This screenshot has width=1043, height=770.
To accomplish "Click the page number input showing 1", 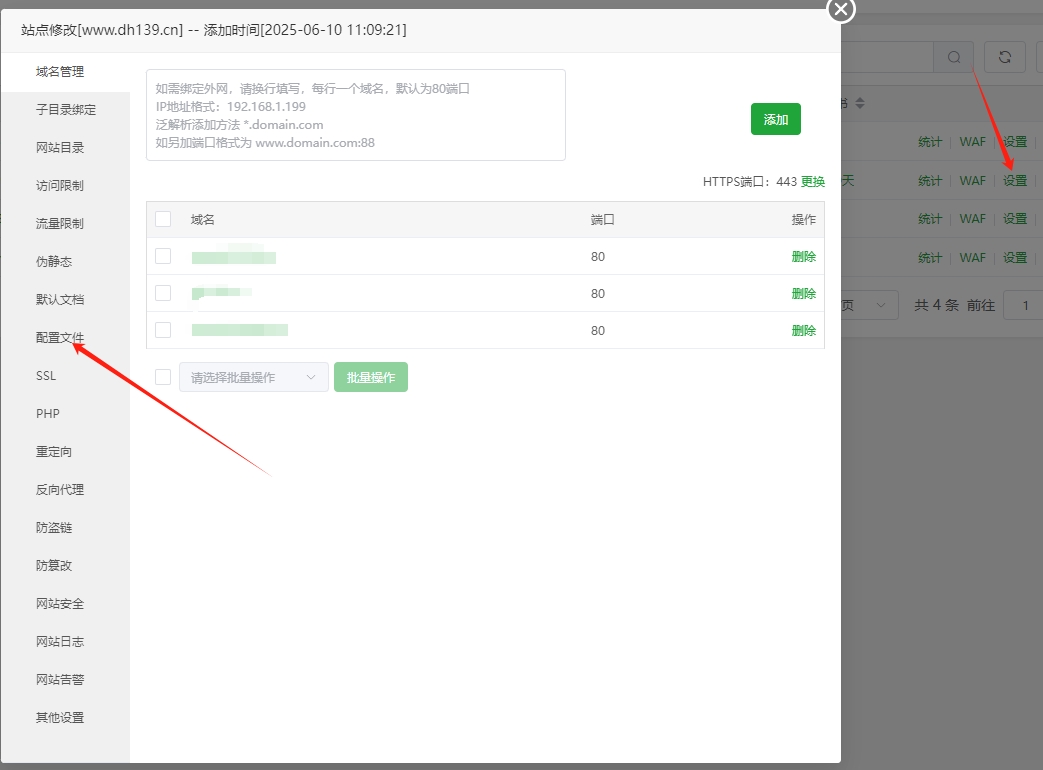I will point(1023,305).
